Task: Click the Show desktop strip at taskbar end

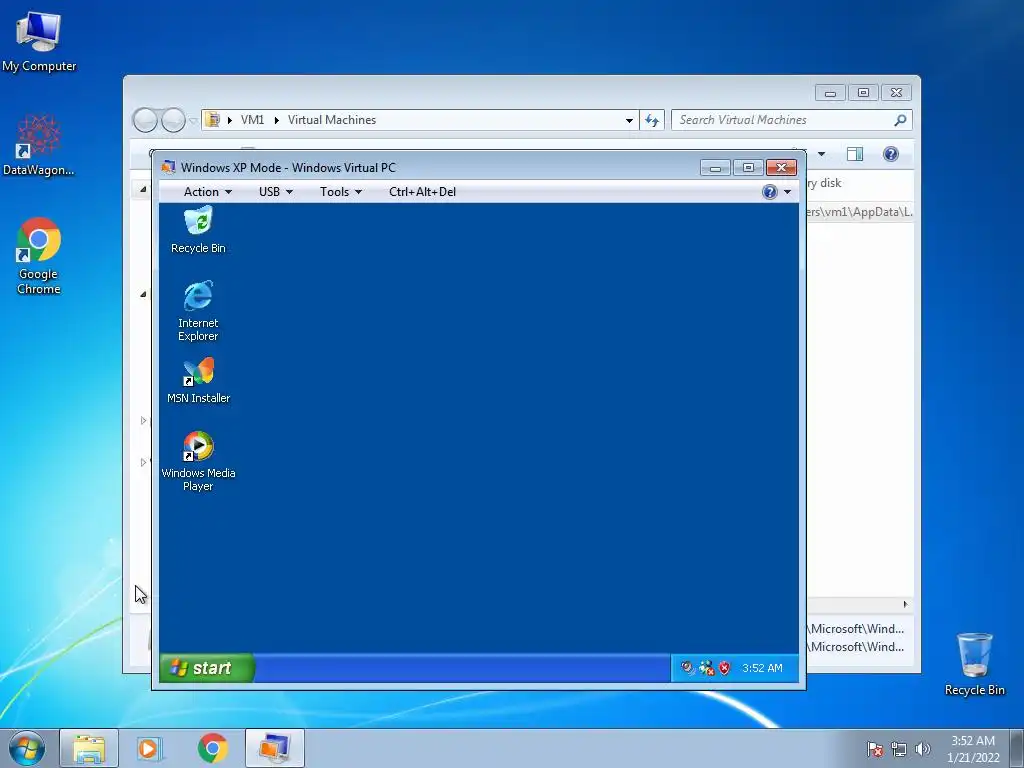Action: (x=1017, y=748)
